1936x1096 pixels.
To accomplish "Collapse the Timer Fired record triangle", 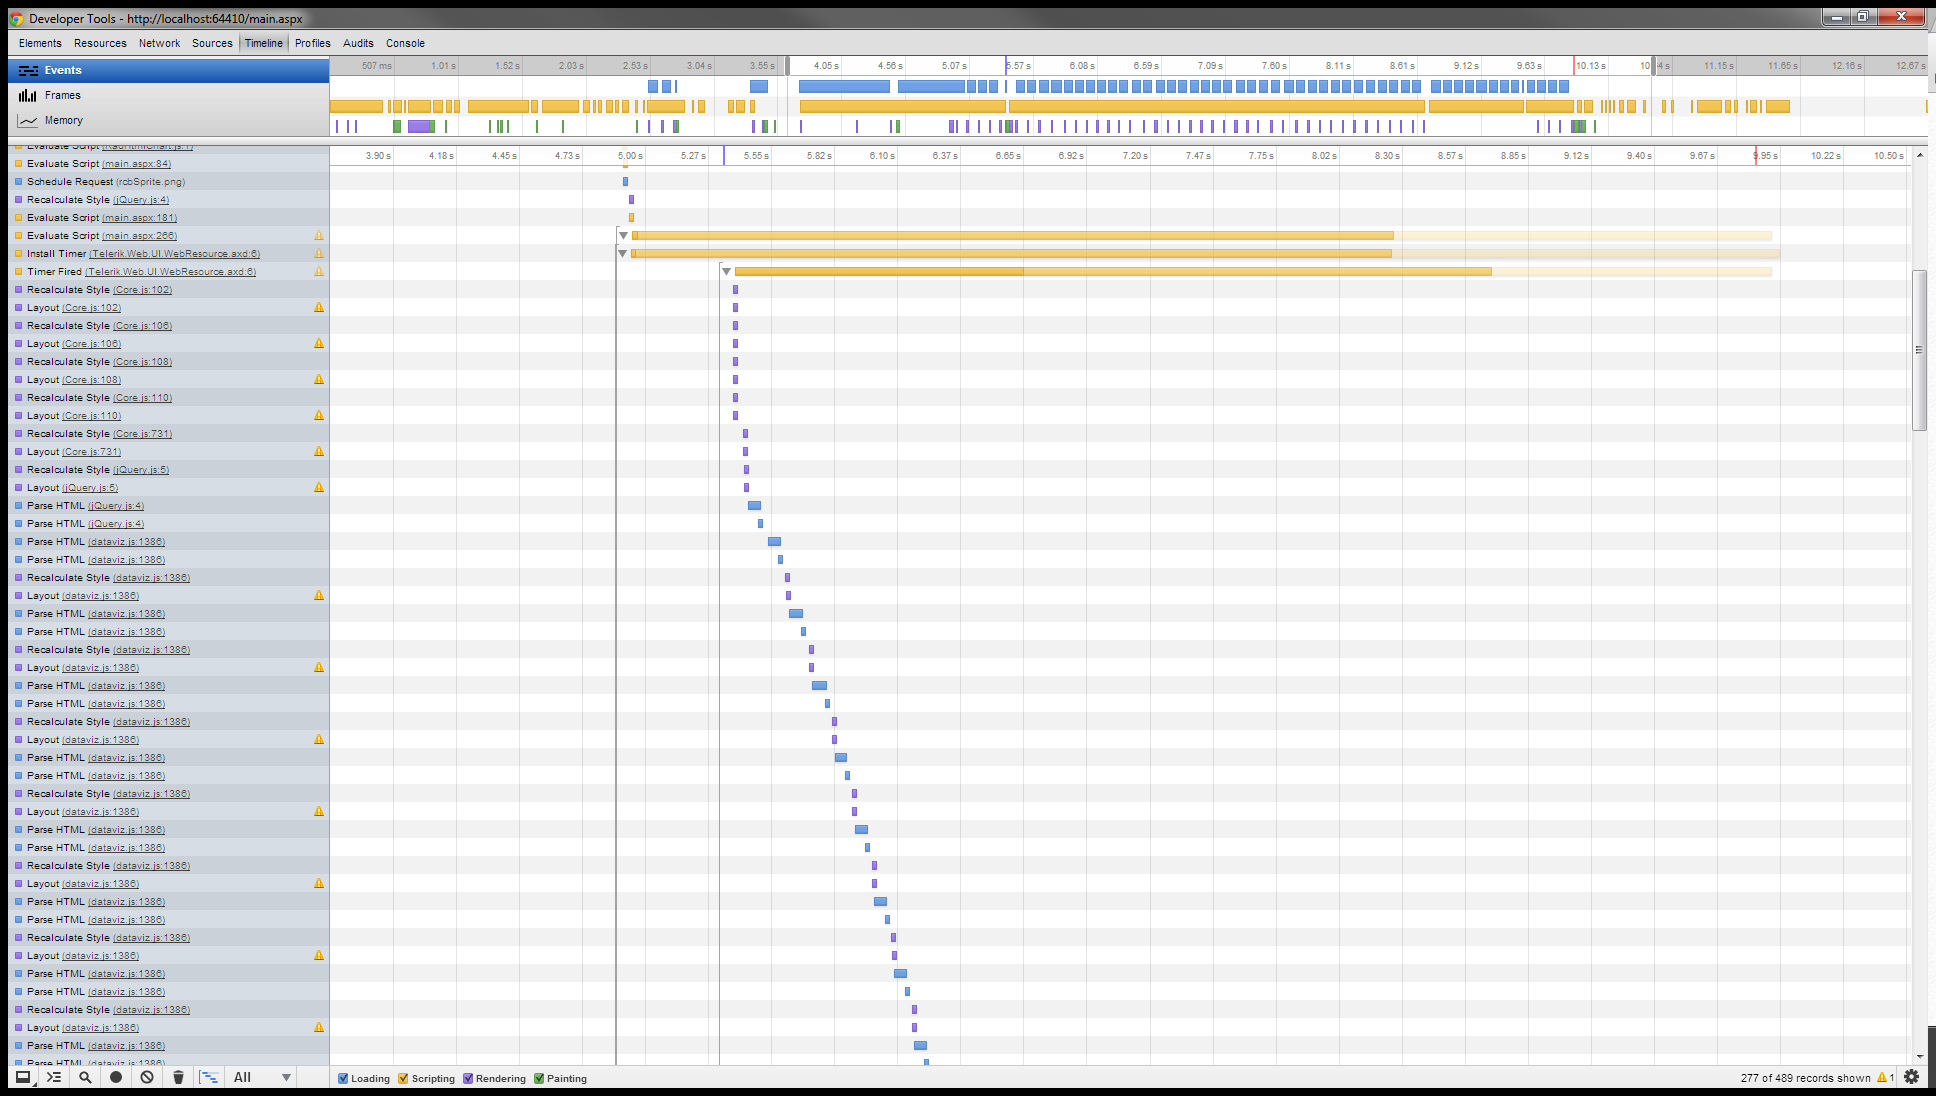I will [x=726, y=272].
